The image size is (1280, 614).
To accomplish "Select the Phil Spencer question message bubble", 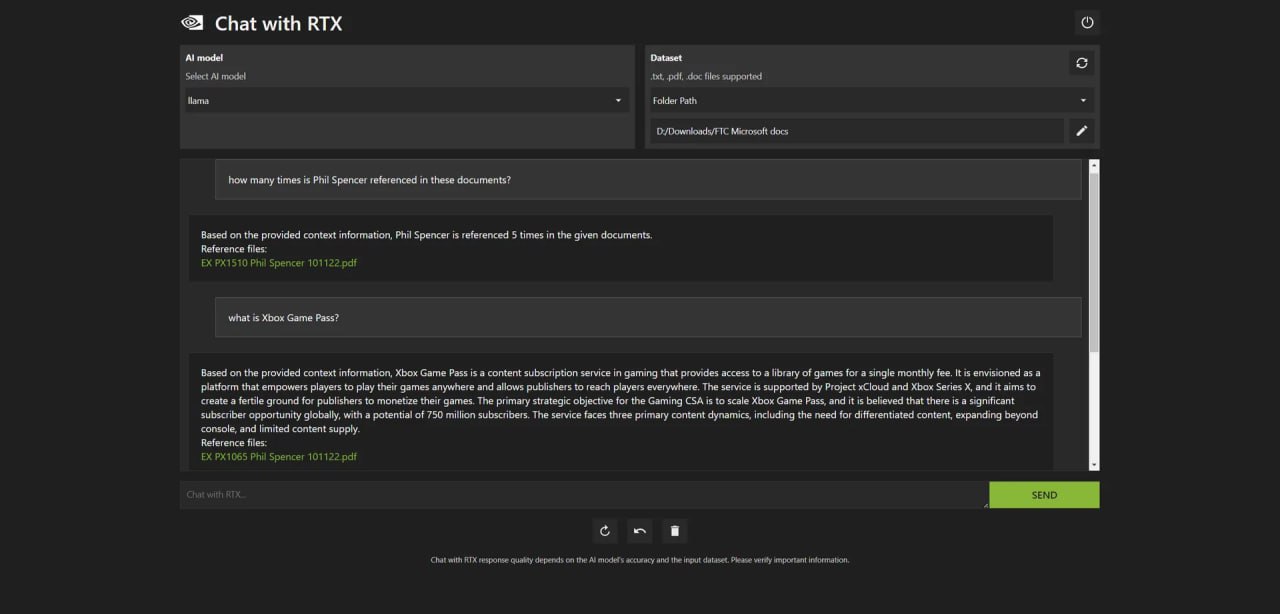I will [x=647, y=180].
